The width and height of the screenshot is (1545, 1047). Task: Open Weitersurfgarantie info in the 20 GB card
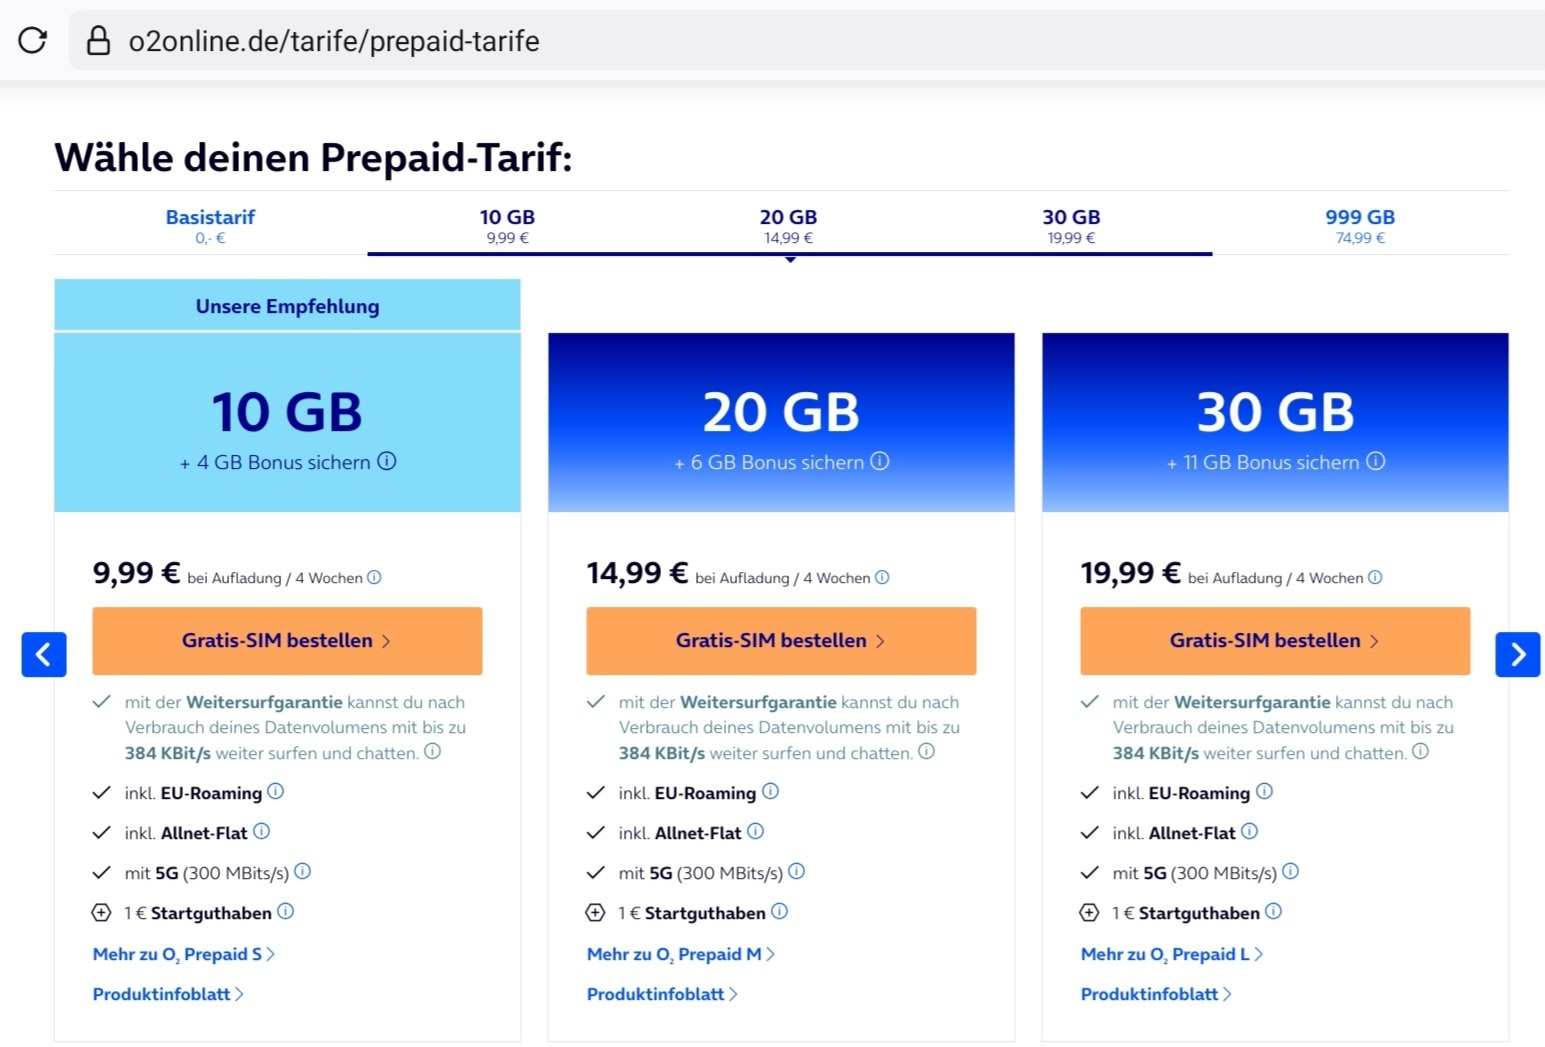[926, 751]
